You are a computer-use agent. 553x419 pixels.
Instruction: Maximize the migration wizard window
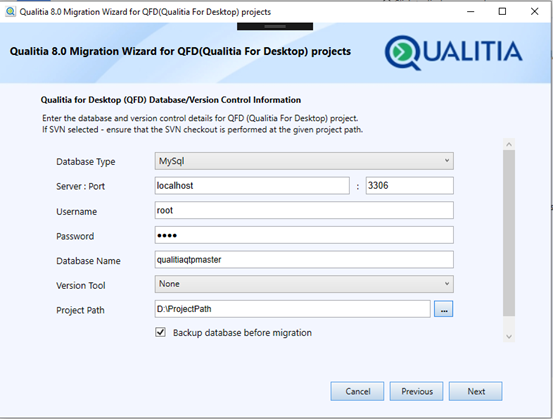coord(502,12)
